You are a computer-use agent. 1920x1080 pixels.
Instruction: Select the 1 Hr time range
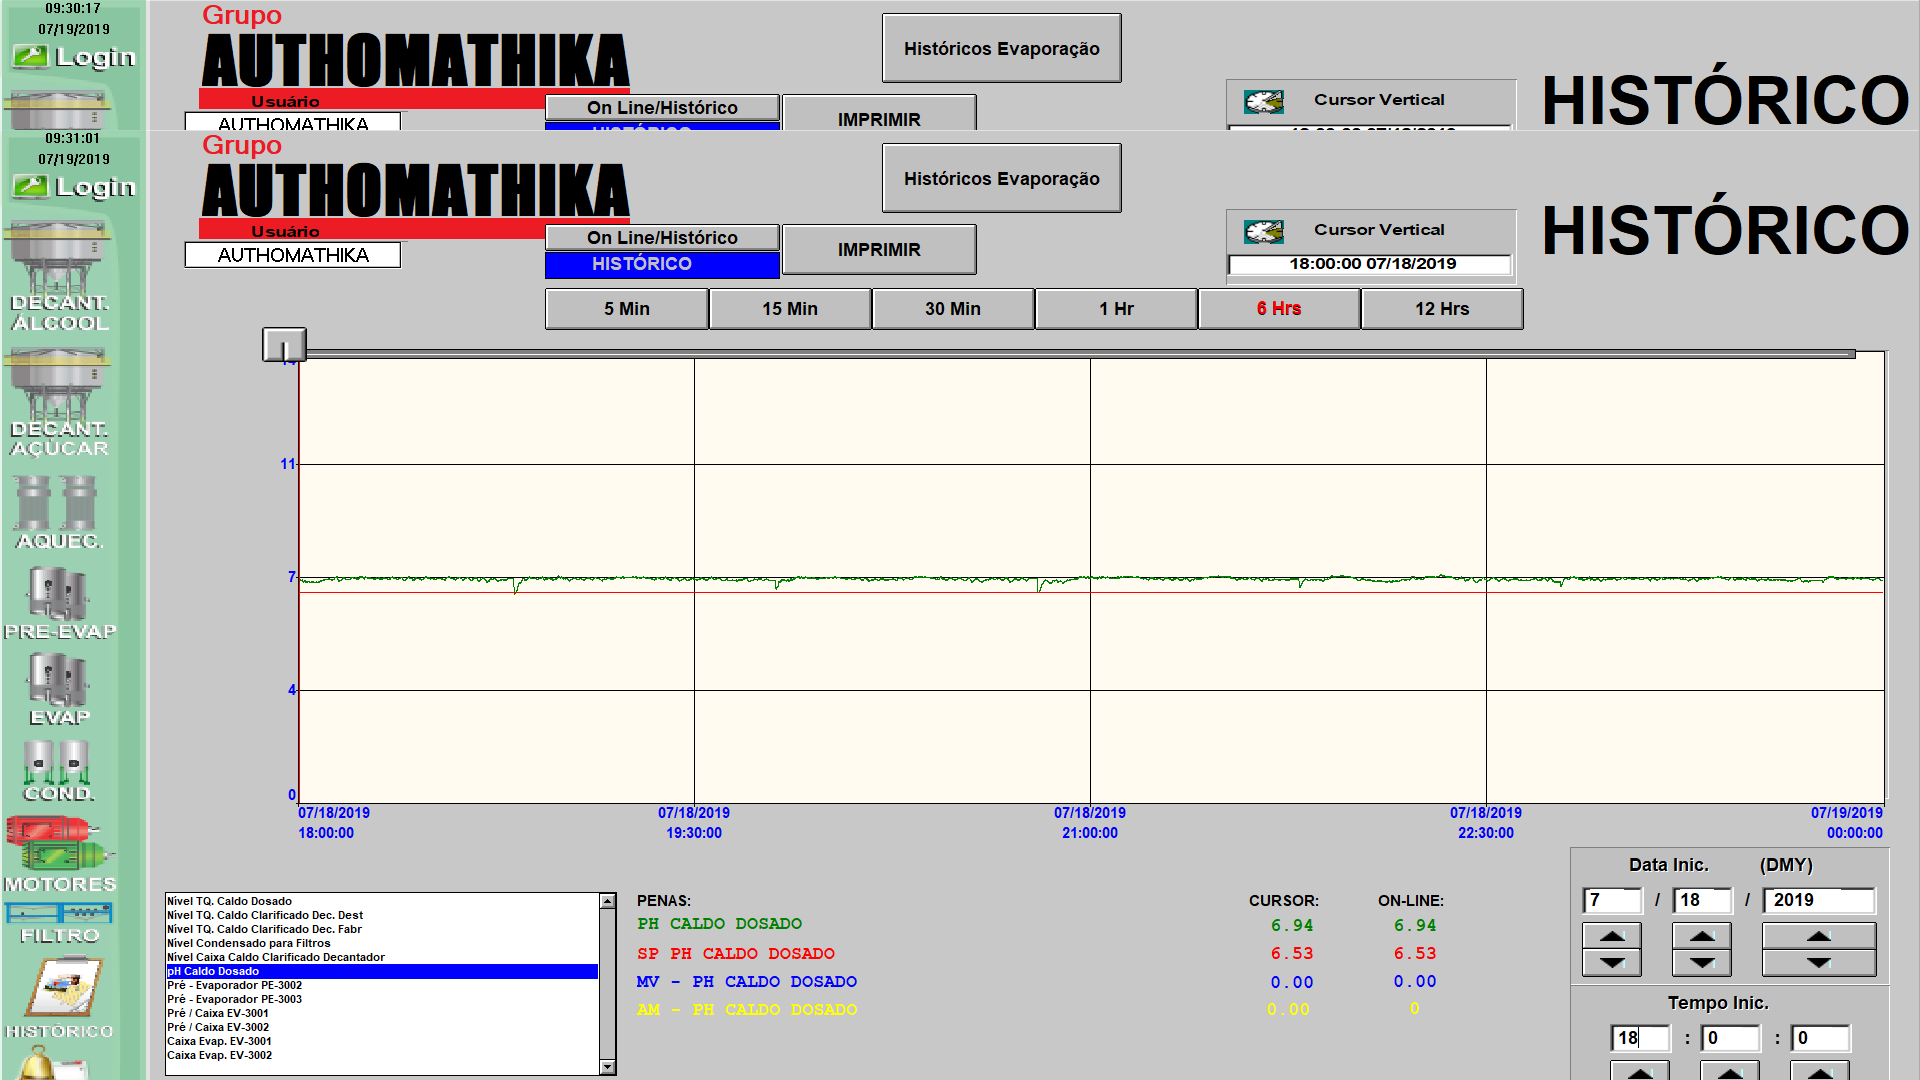pyautogui.click(x=1116, y=309)
